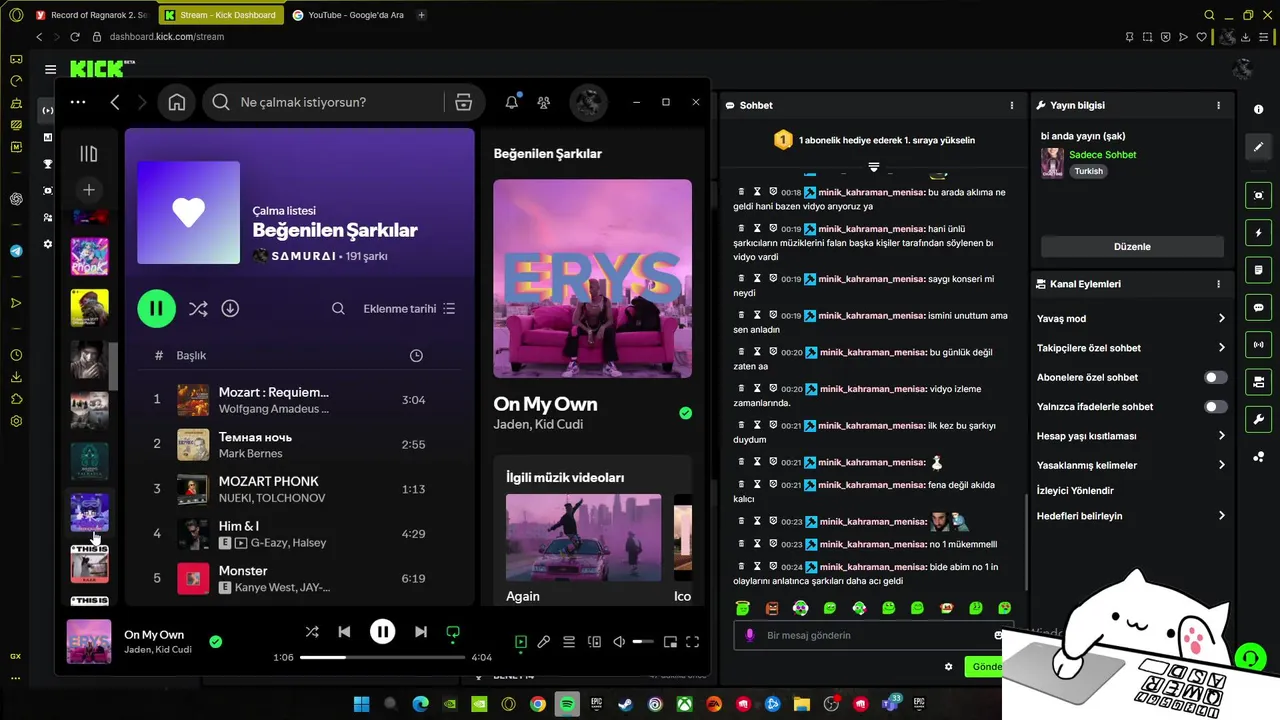Expand Yasaklanmış kelimeler
Screen dimensions: 1280x720
1131,465
